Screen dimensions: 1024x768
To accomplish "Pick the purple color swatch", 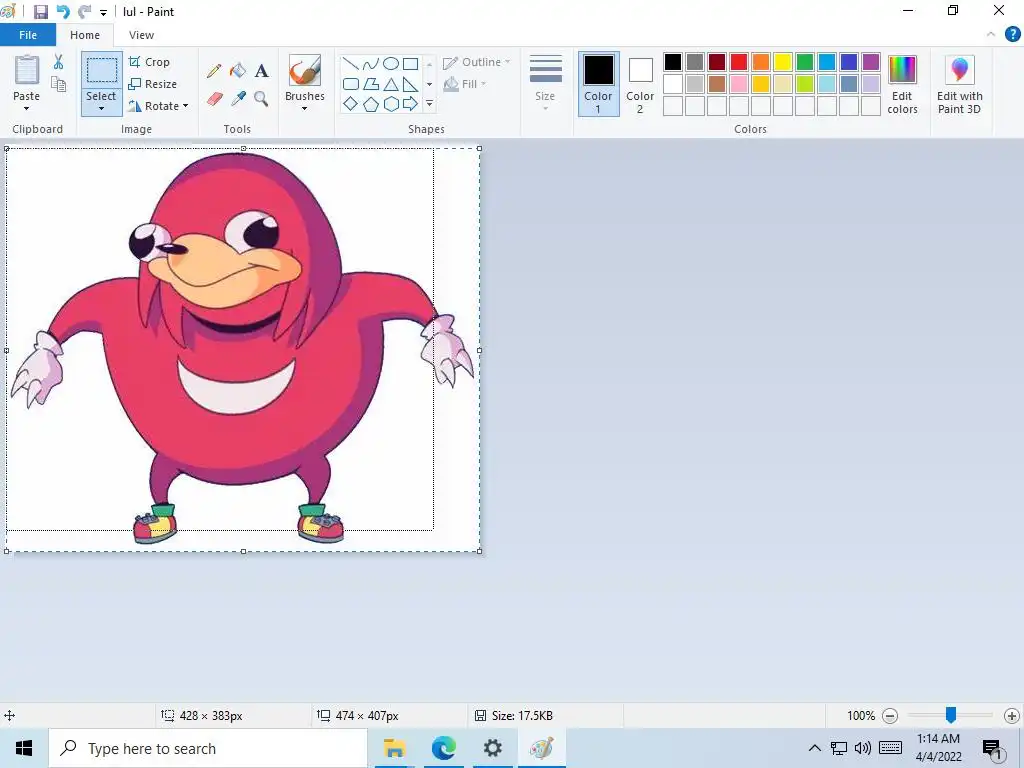I will pyautogui.click(x=871, y=62).
